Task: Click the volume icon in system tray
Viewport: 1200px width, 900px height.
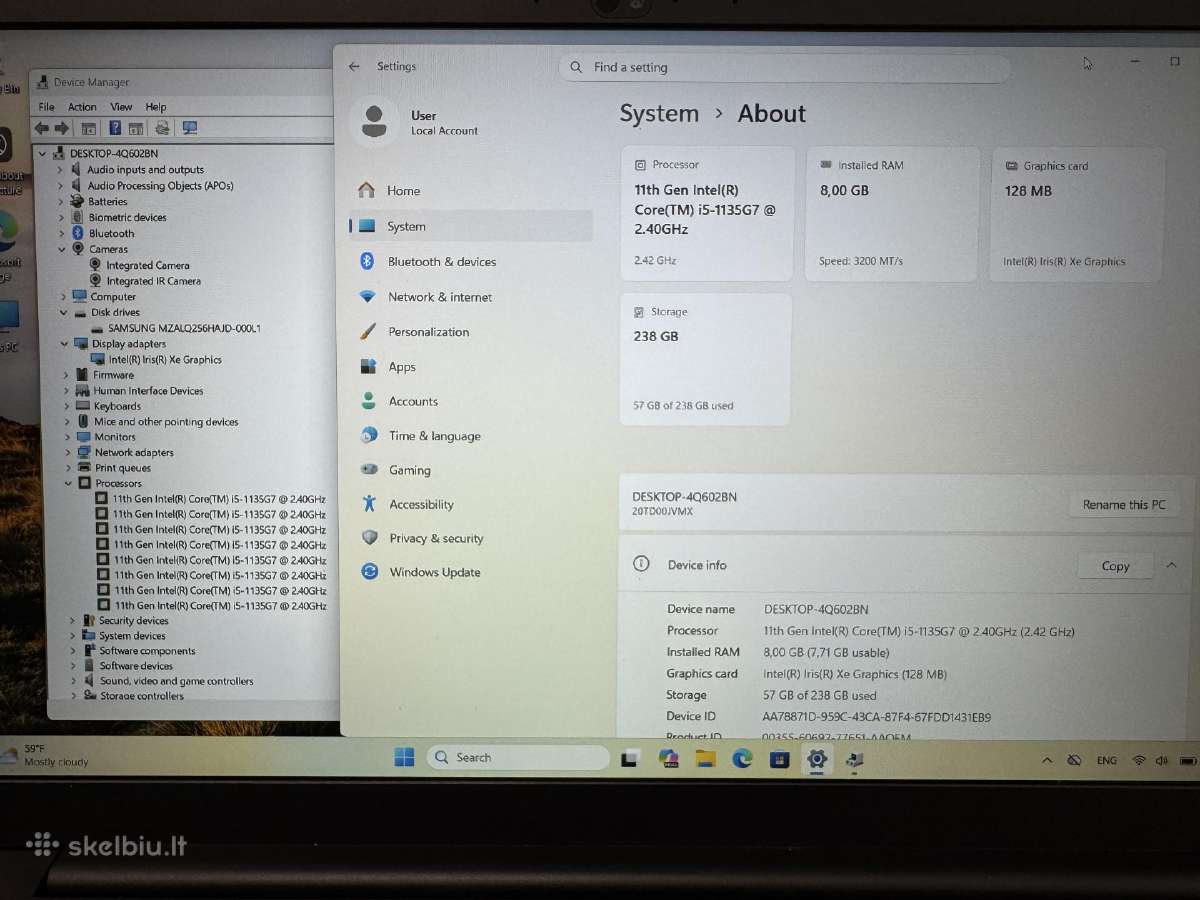Action: pos(1162,761)
